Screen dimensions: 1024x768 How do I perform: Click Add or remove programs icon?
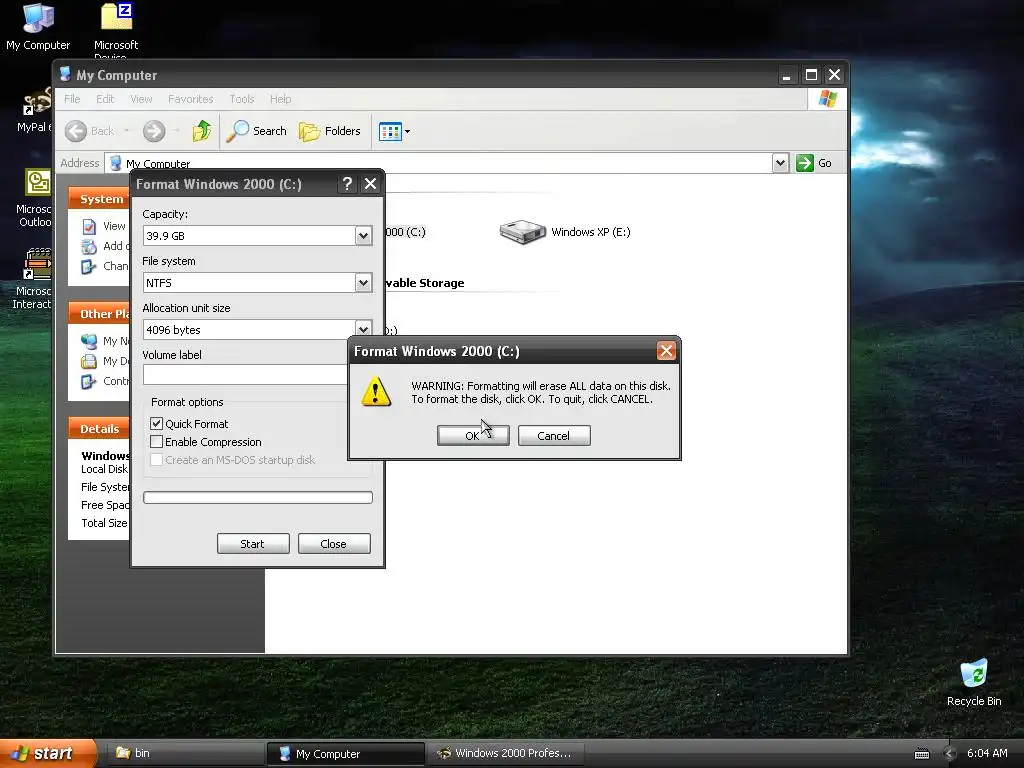(x=89, y=246)
